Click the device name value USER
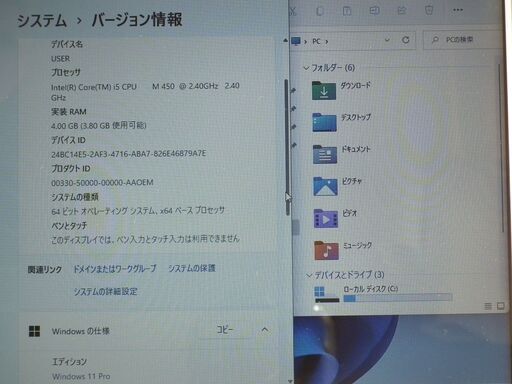 coord(60,59)
